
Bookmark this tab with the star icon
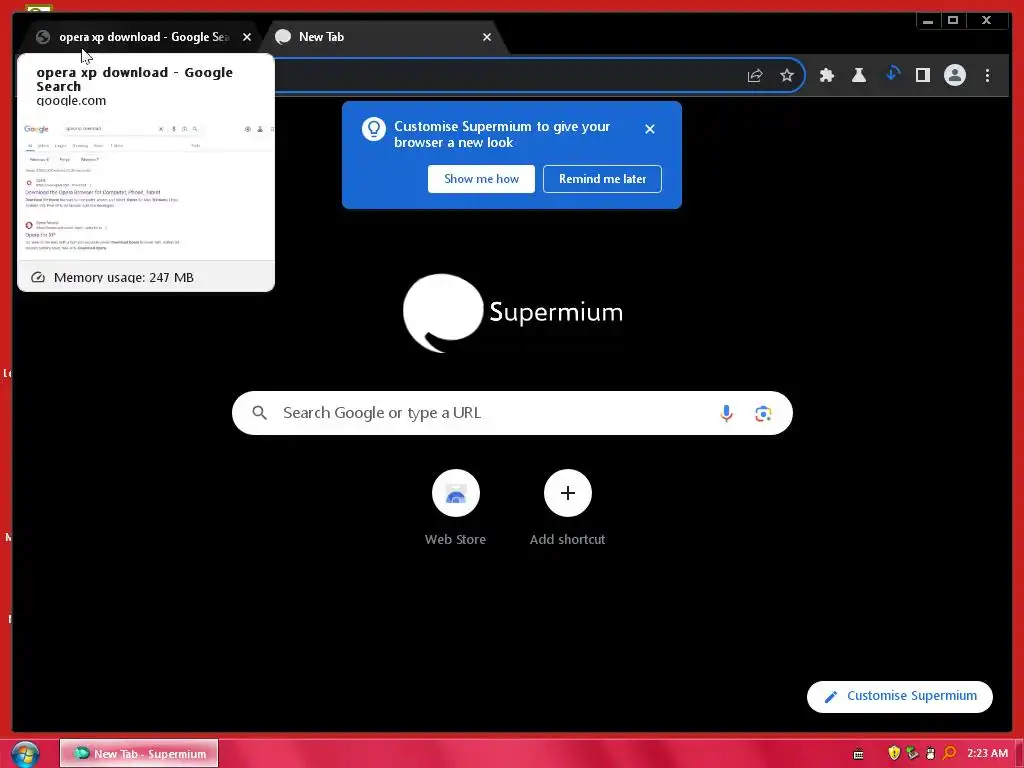point(787,75)
